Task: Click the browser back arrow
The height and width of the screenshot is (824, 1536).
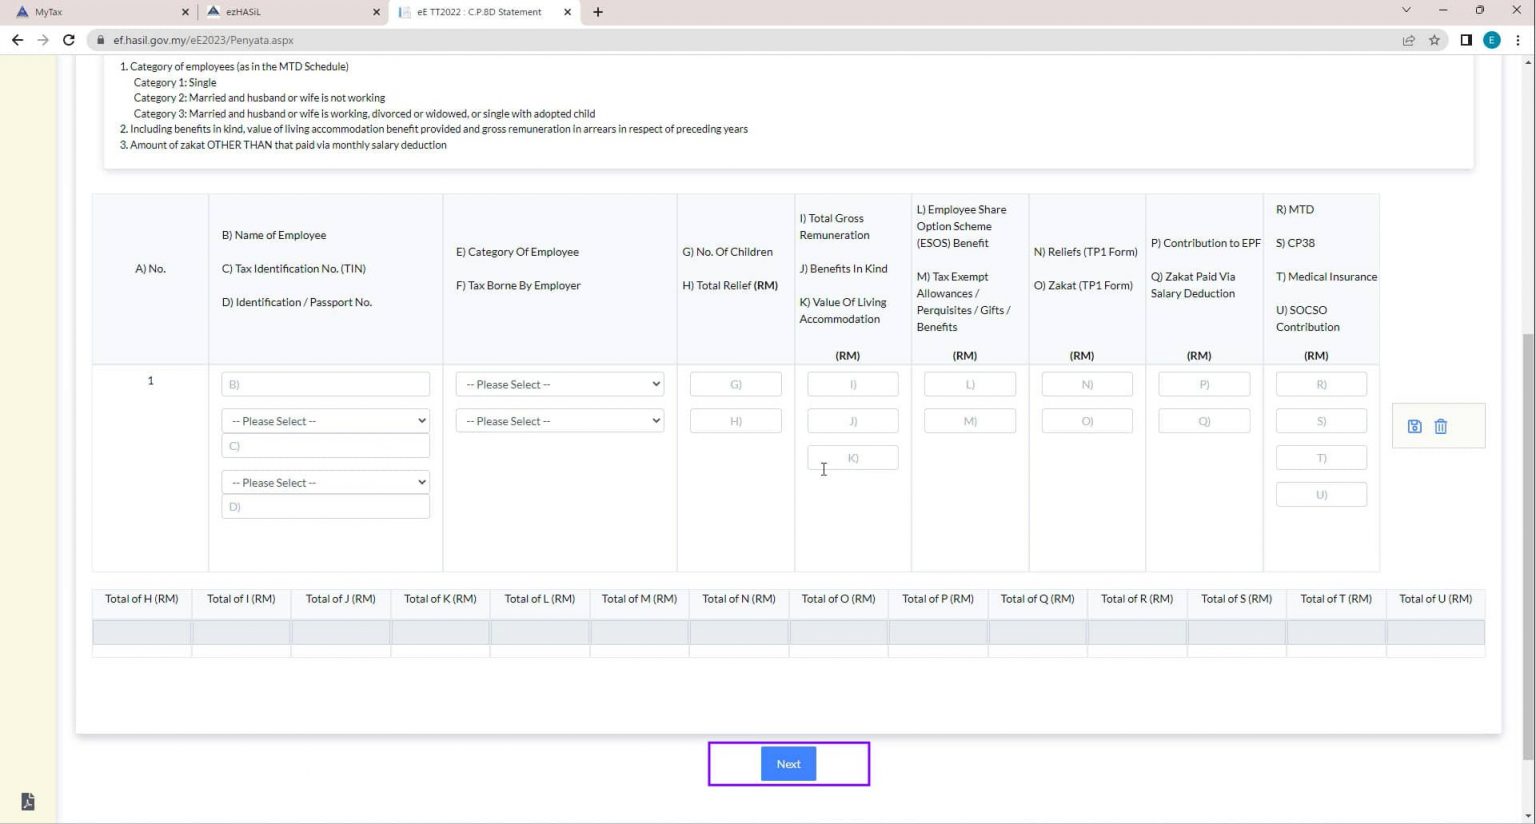Action: click(x=17, y=40)
